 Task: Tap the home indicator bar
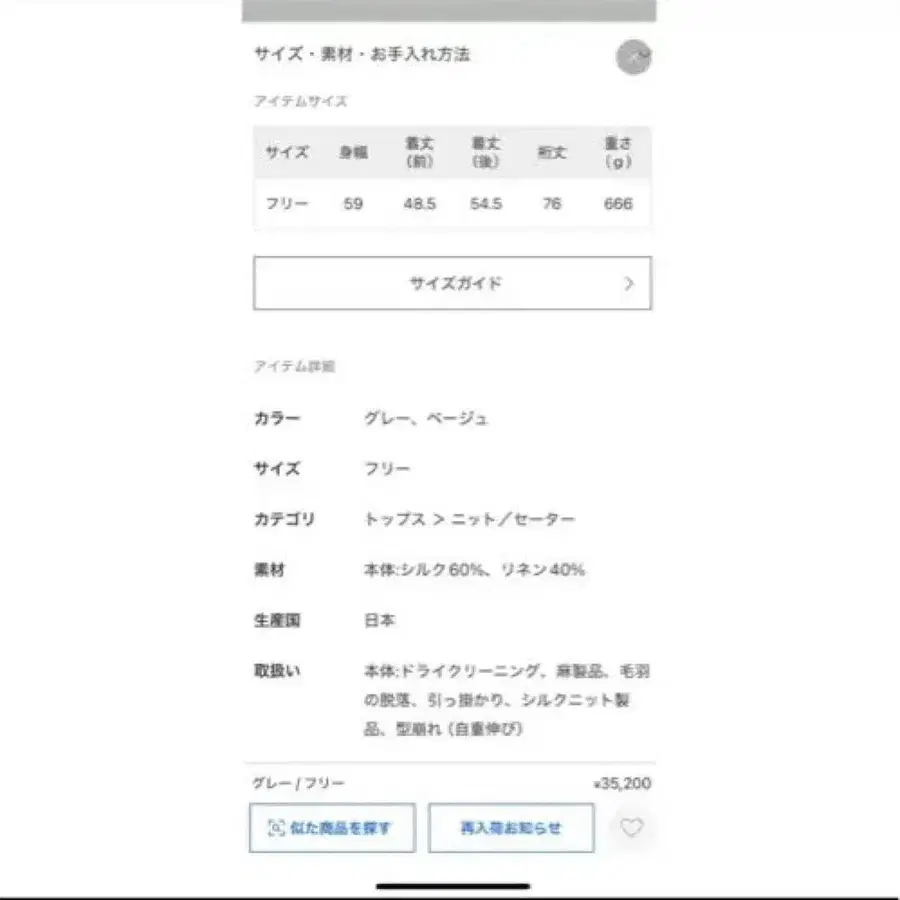[x=453, y=886]
